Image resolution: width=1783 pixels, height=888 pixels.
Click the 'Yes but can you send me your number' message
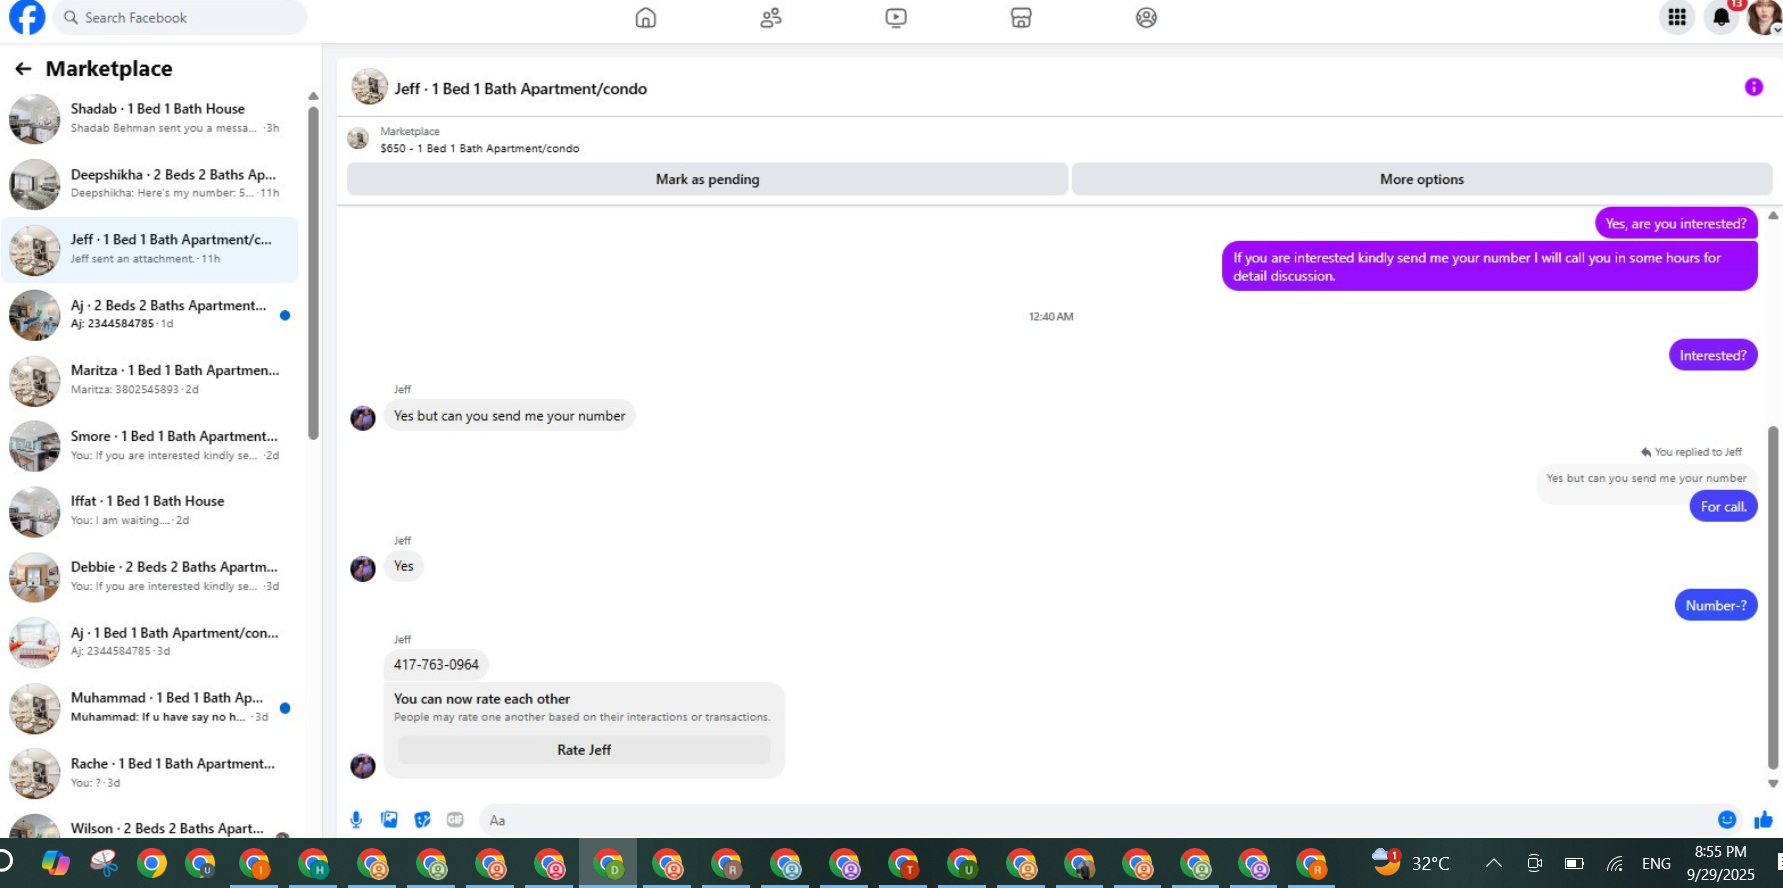[x=510, y=416]
